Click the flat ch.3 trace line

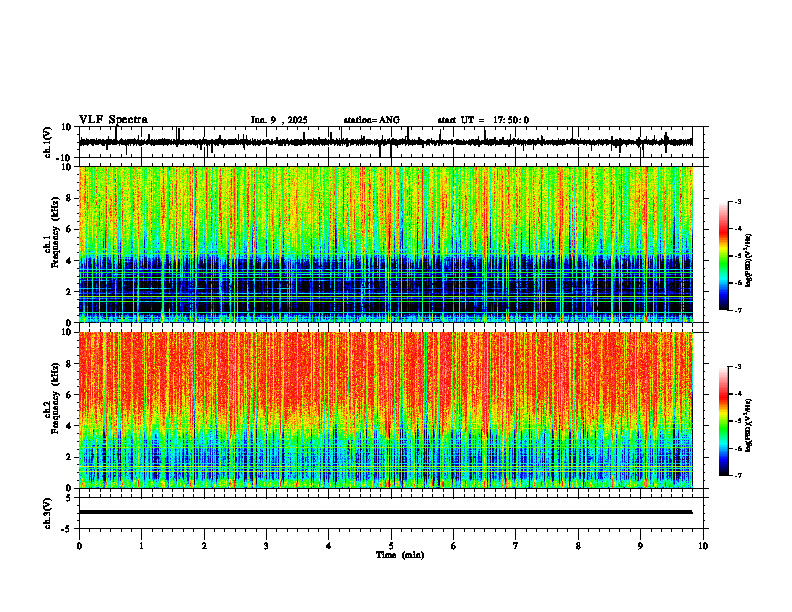coord(385,512)
